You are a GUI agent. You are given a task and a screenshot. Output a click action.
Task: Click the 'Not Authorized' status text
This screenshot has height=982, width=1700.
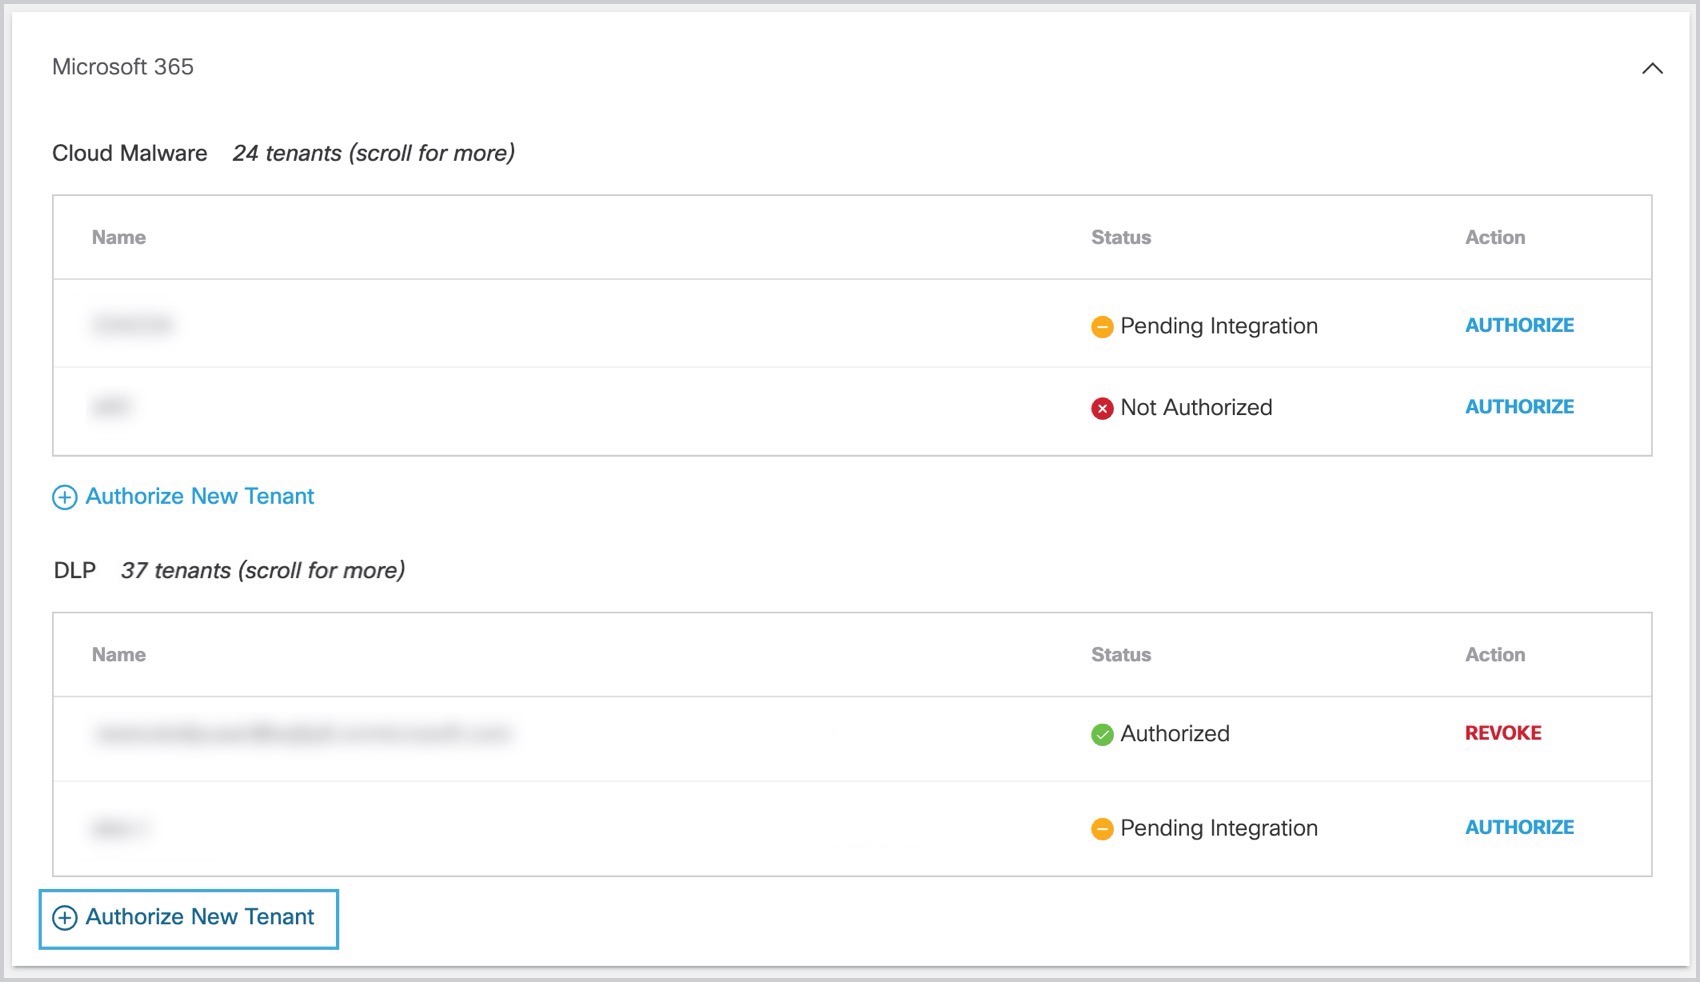coord(1196,407)
